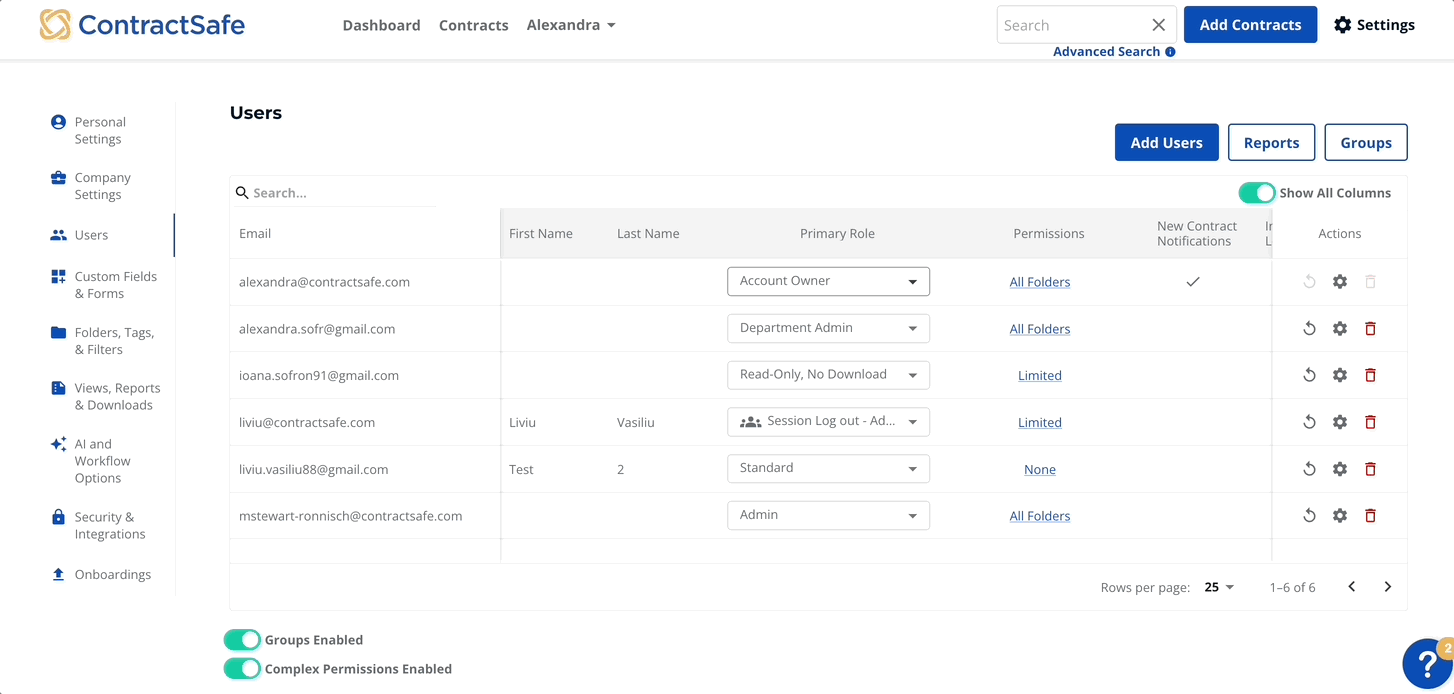
Task: Toggle Show All Columns off
Action: tap(1257, 192)
